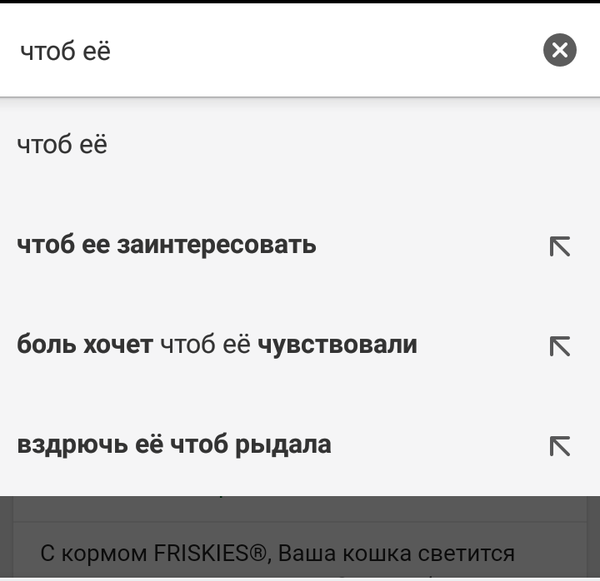
Task: Place cursor after "её" in search box
Action: point(111,51)
